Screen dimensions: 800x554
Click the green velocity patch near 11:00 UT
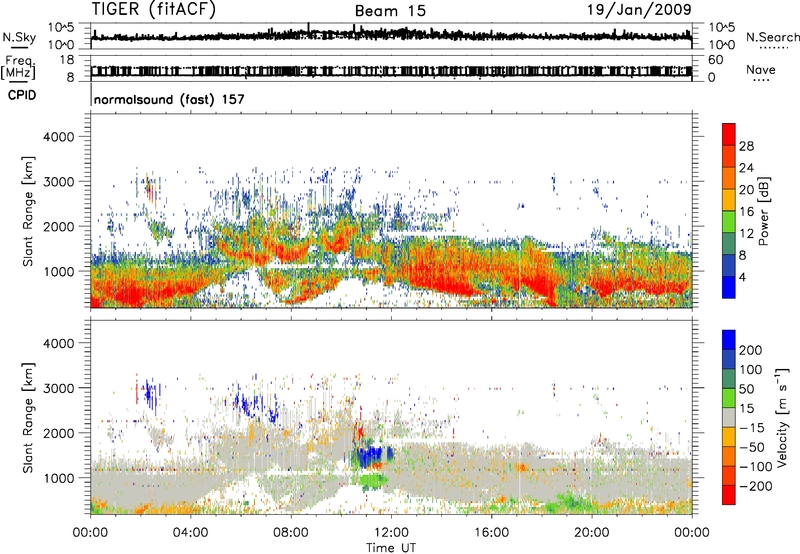tap(372, 480)
